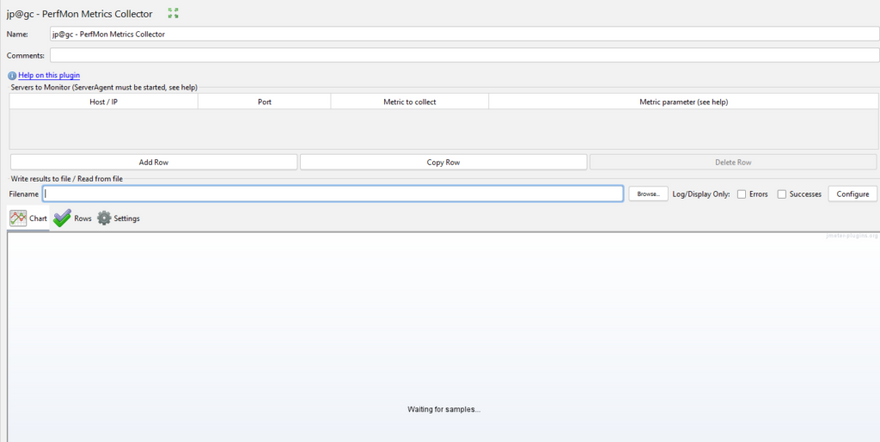Image resolution: width=880 pixels, height=442 pixels.
Task: Enable the Errors only checkbox
Action: click(x=741, y=194)
